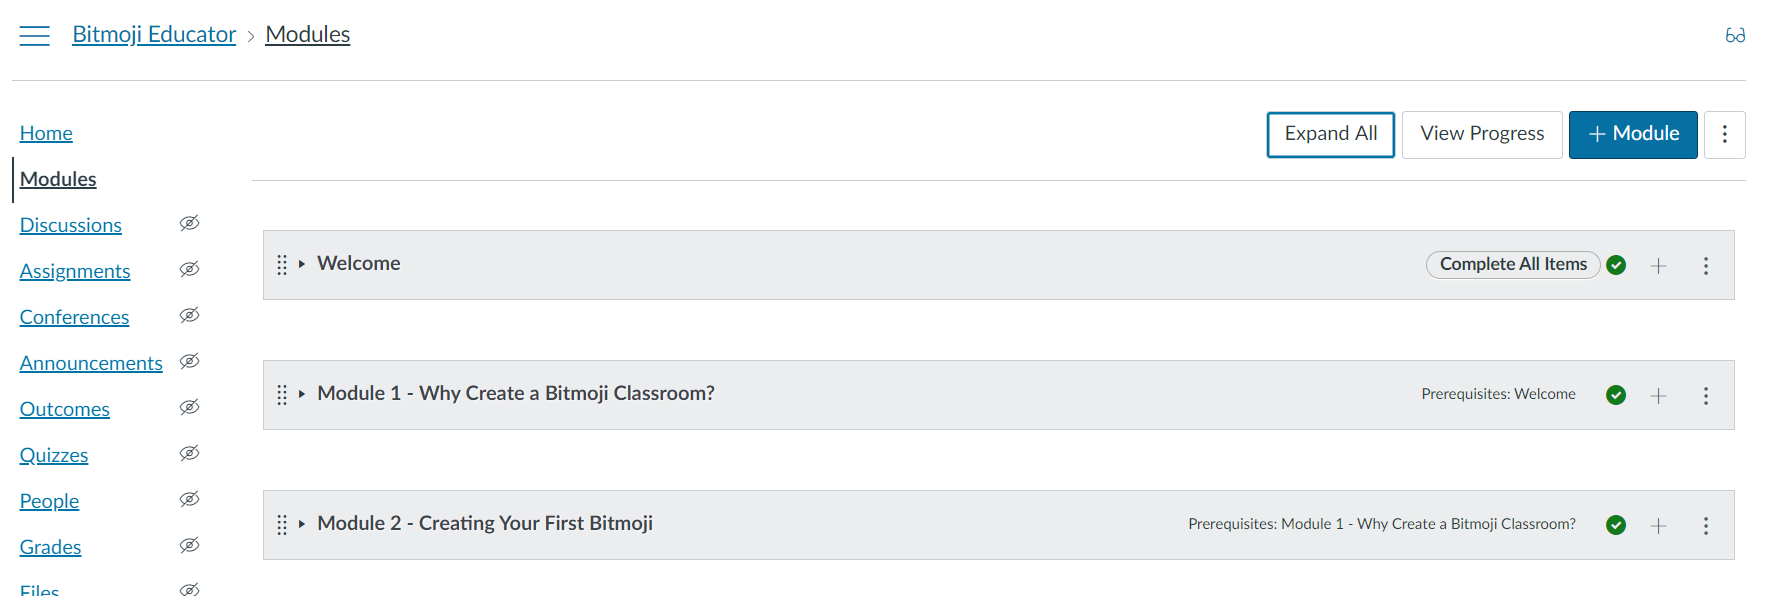Open the Assignments navigation item
This screenshot has height=596, width=1767.
tap(75, 271)
